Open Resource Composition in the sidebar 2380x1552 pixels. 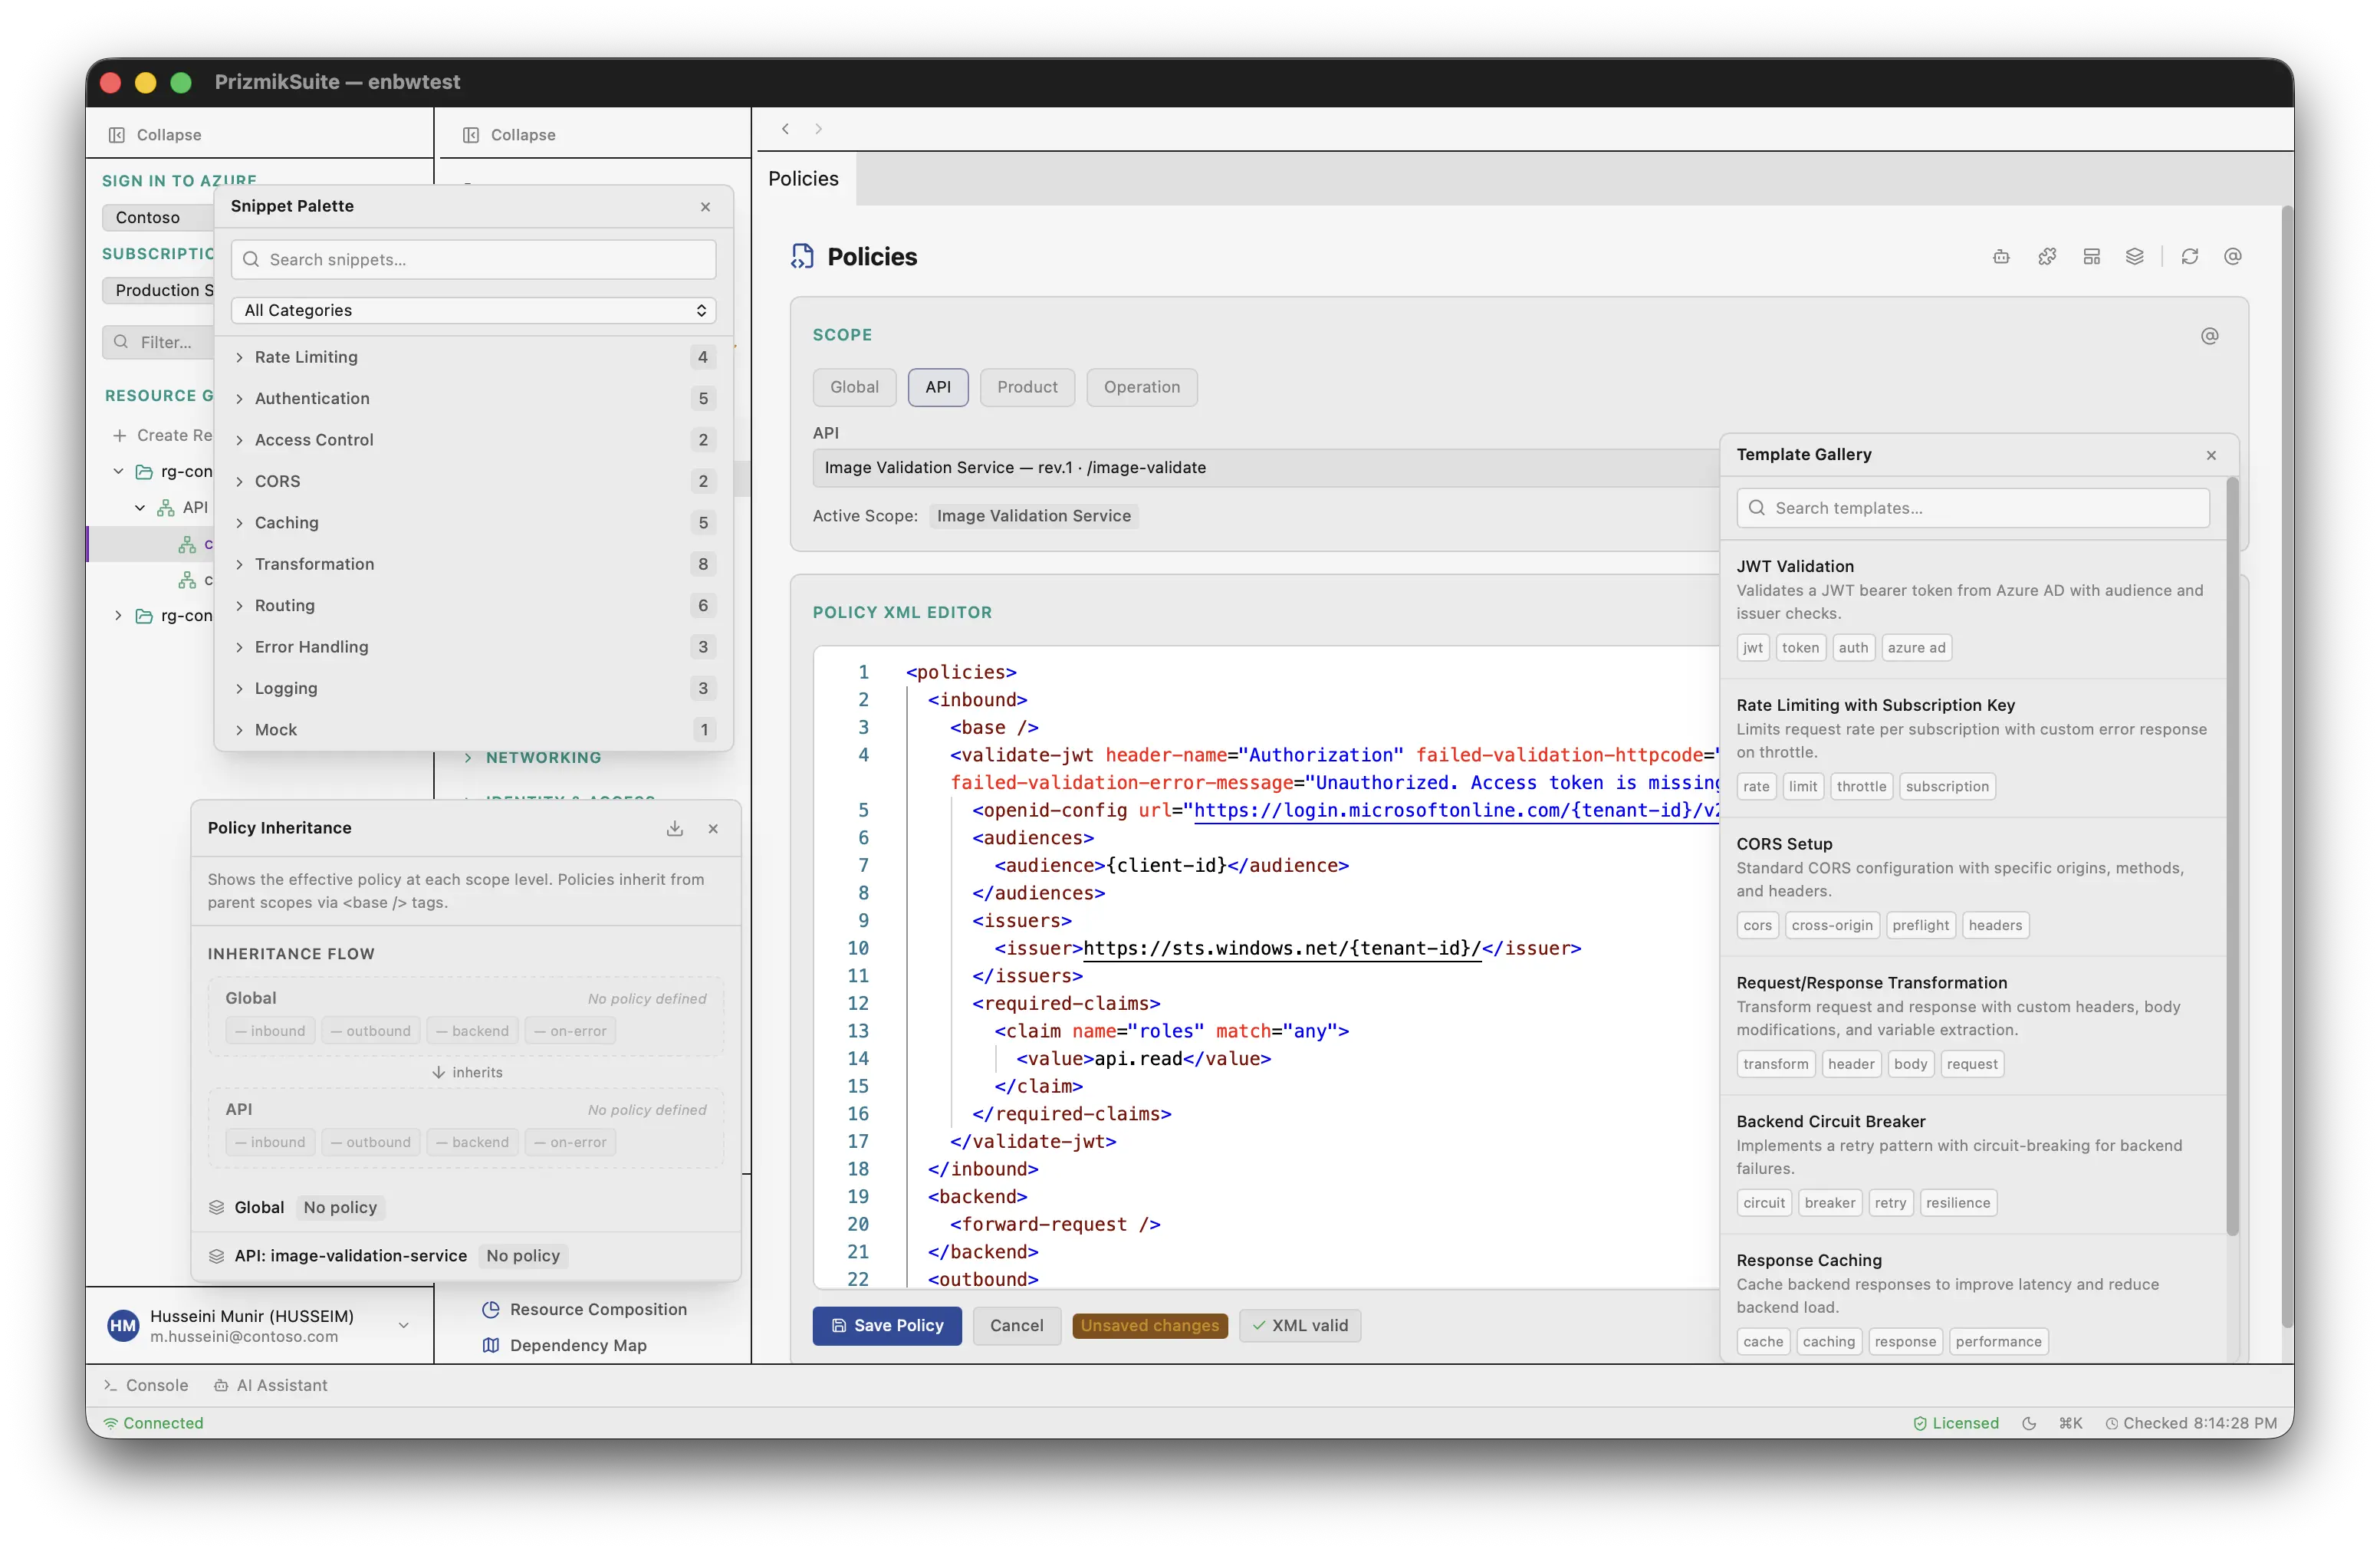click(585, 1310)
